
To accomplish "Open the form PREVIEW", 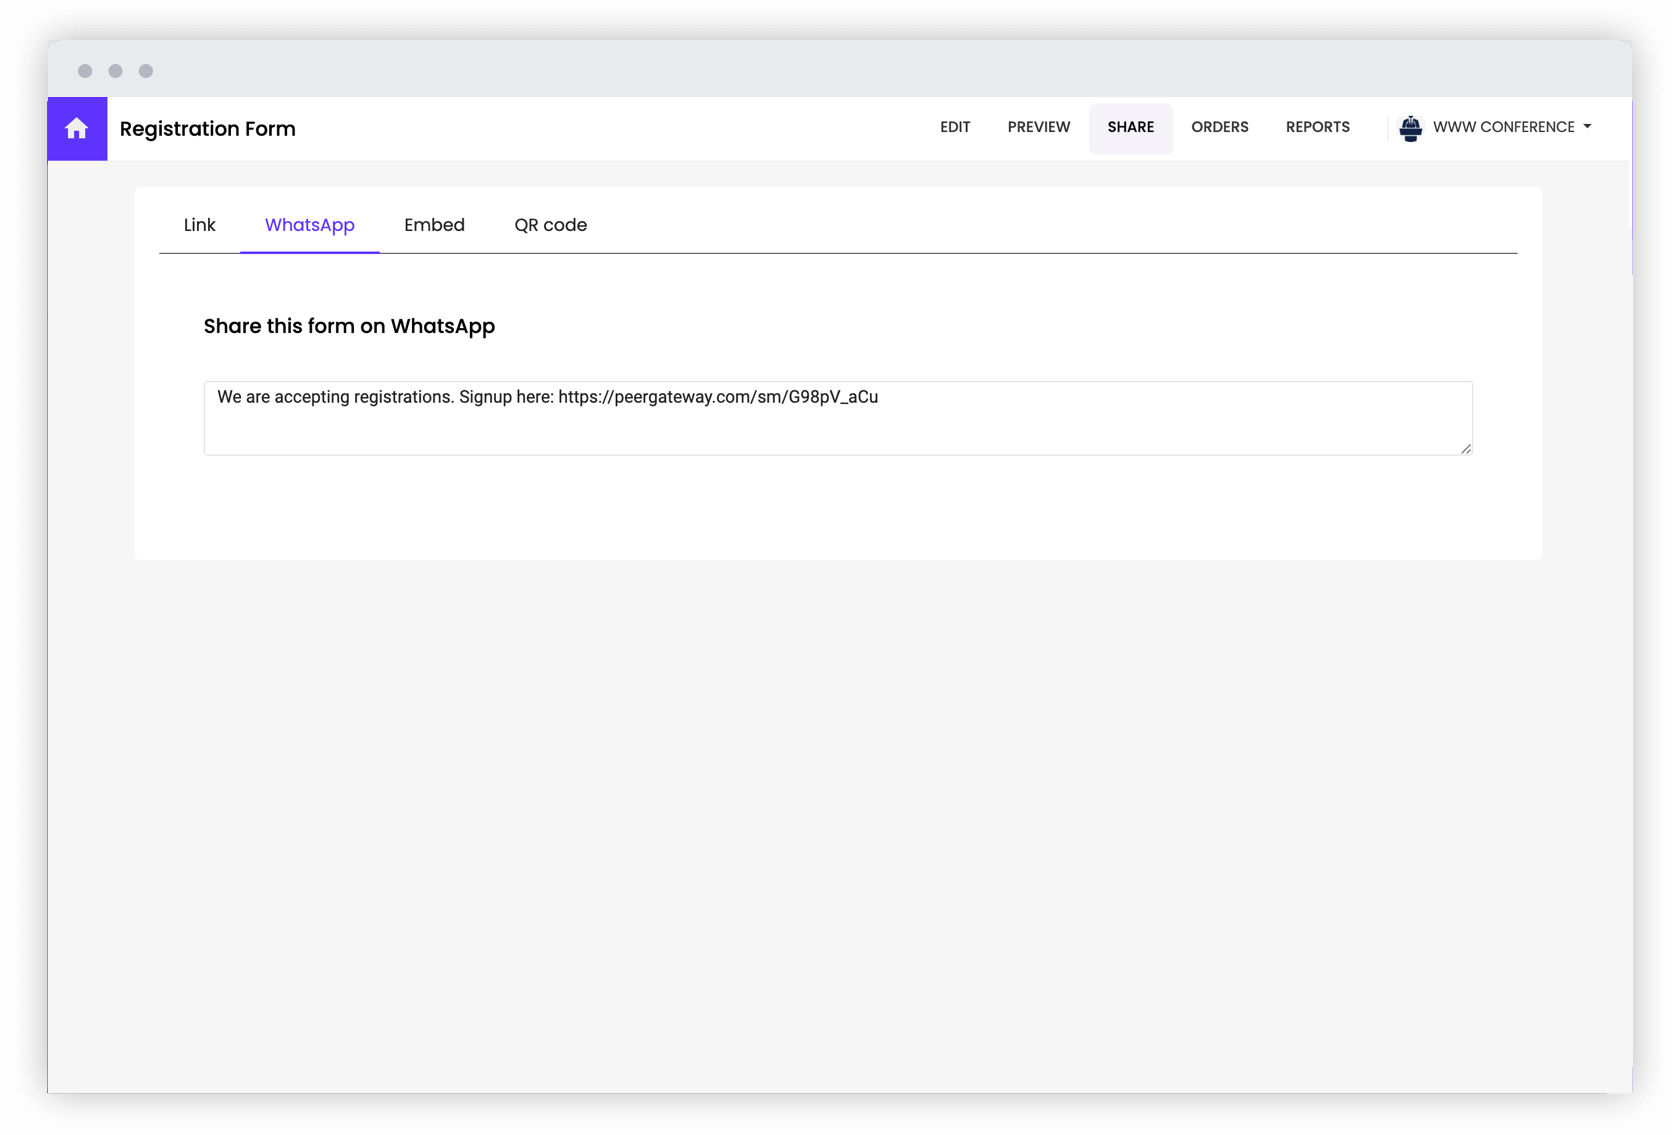I will (1038, 127).
